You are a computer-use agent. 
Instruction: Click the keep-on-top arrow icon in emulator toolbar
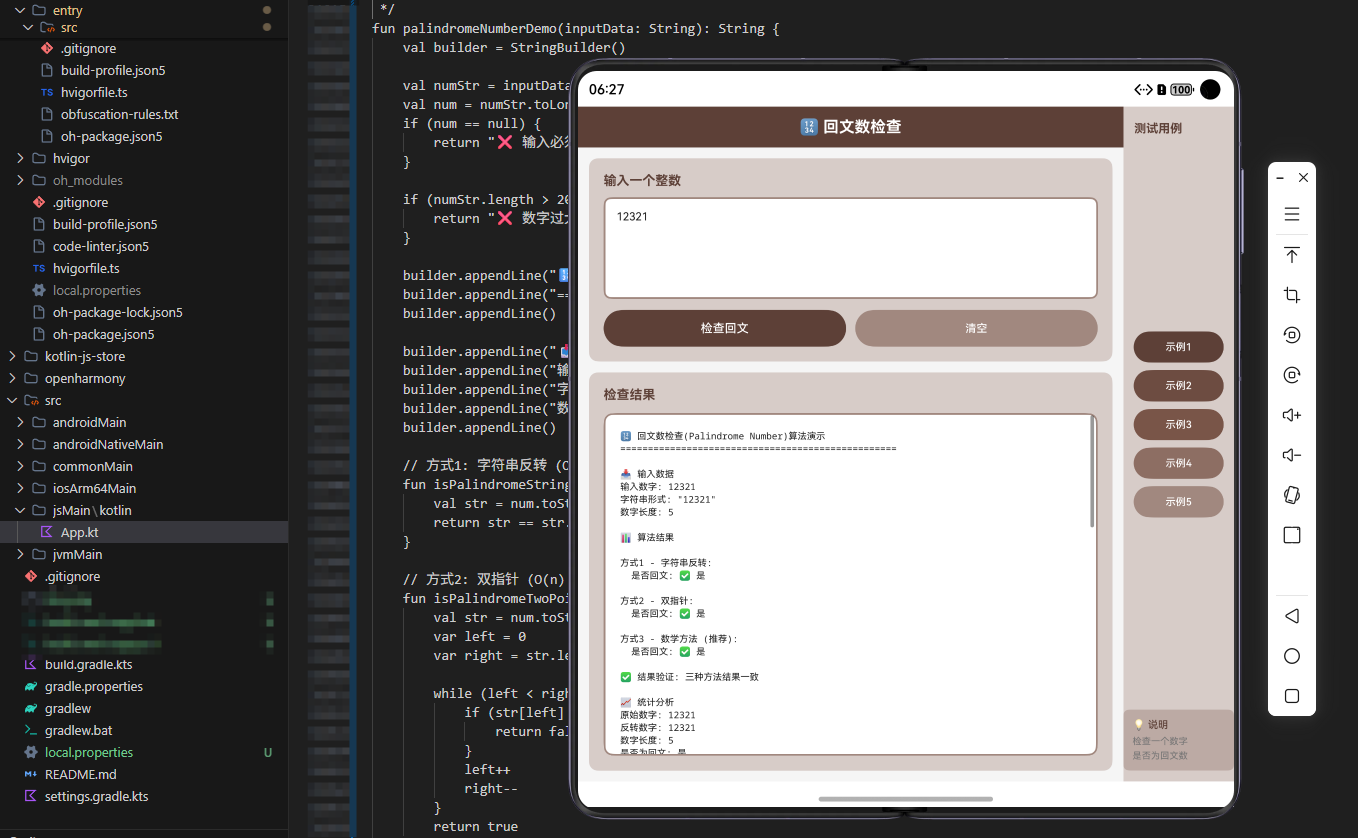click(1292, 255)
